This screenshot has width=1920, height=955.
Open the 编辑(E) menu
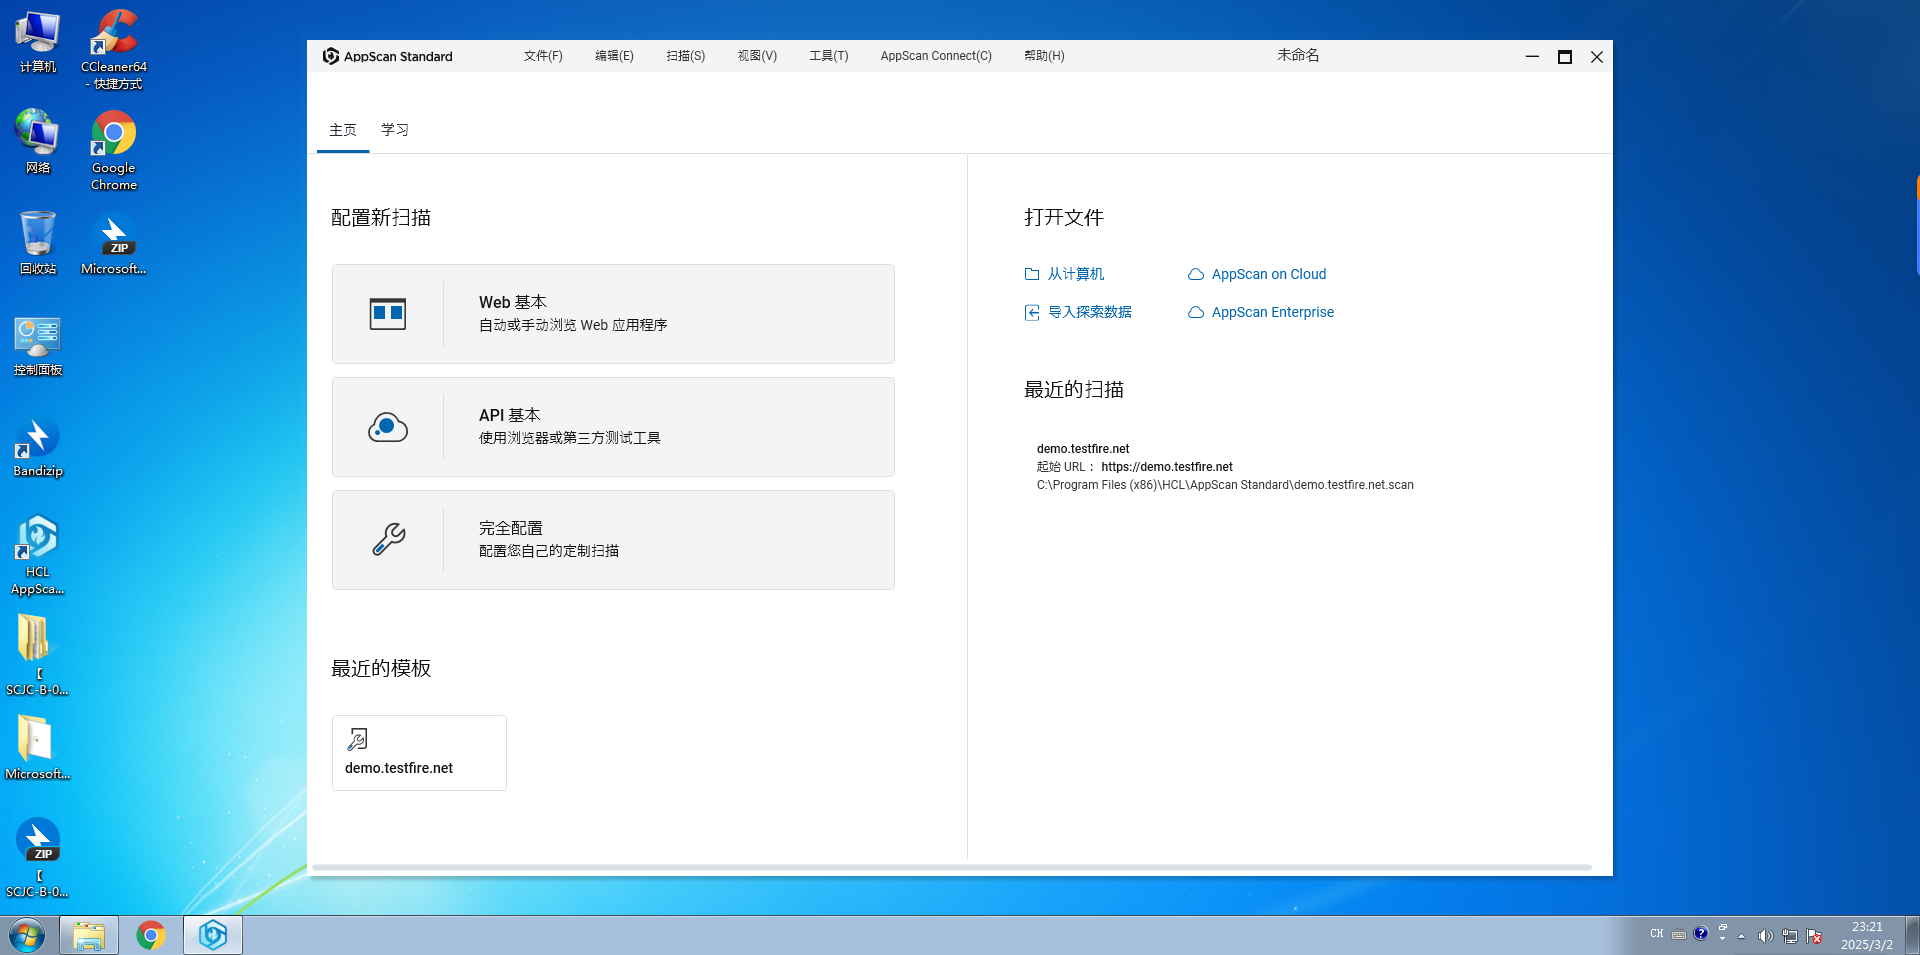(x=614, y=56)
